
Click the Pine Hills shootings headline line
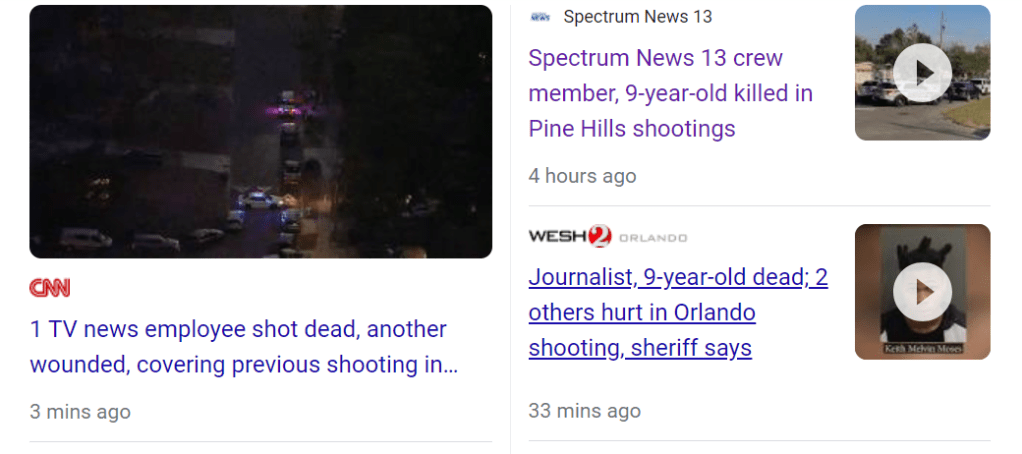632,128
